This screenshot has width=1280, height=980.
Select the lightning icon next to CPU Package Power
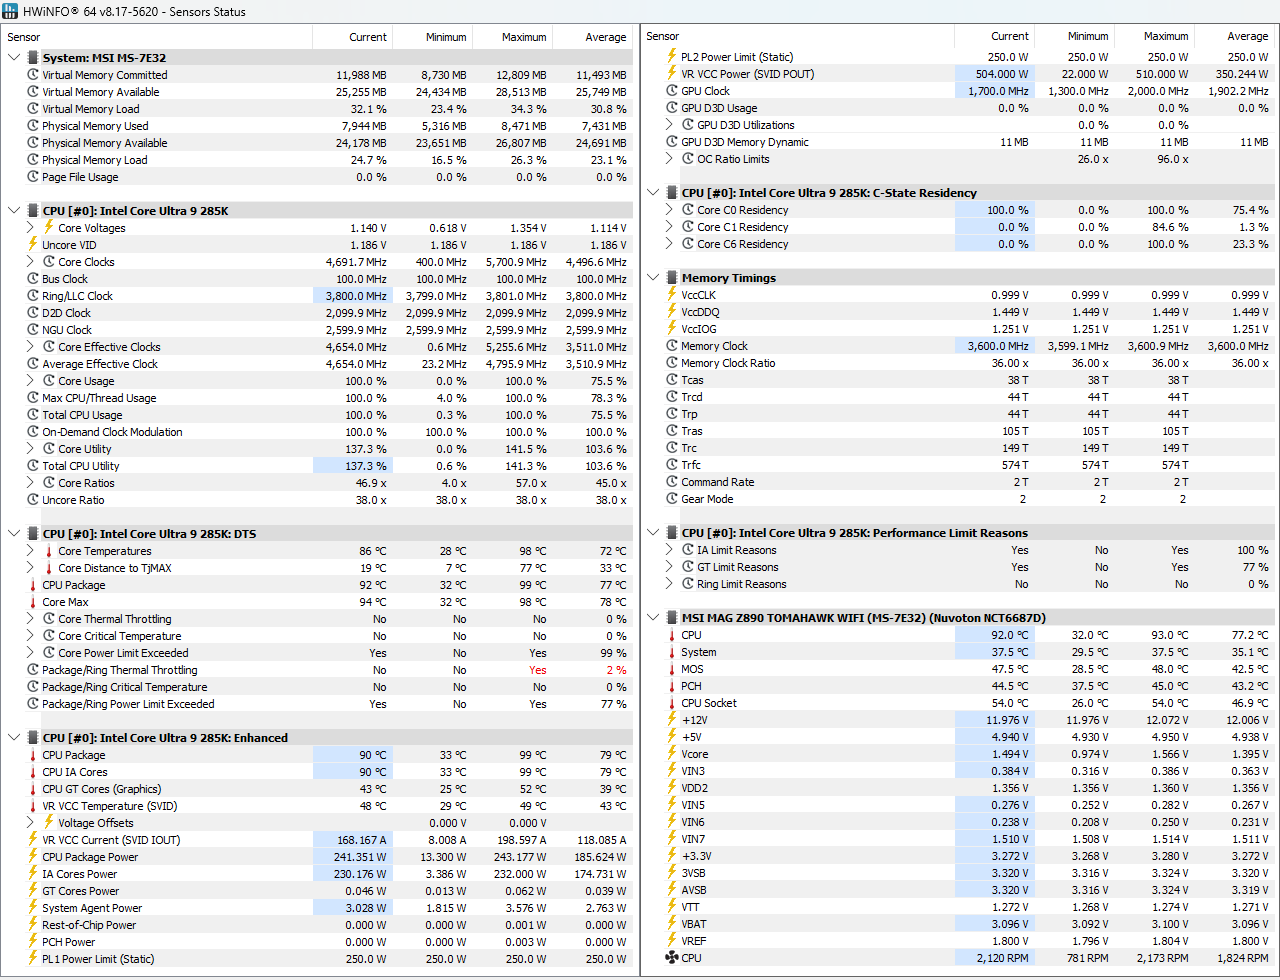tap(33, 857)
